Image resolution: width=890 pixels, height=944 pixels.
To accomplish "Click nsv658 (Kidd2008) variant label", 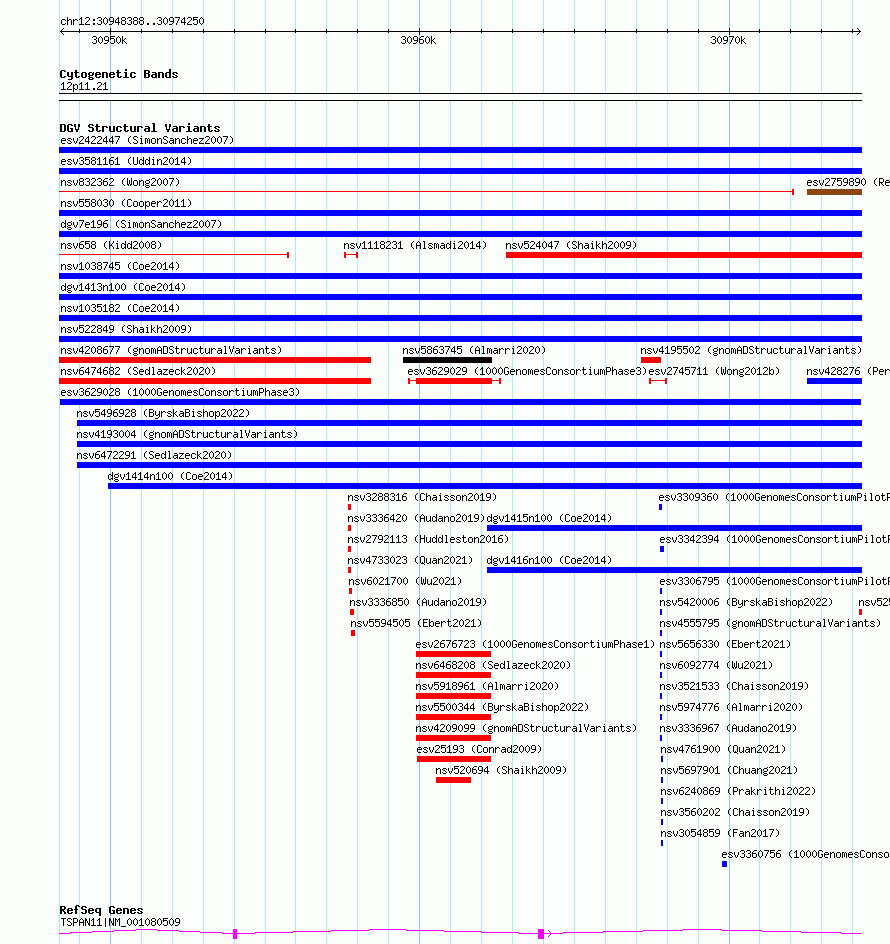I will [111, 246].
